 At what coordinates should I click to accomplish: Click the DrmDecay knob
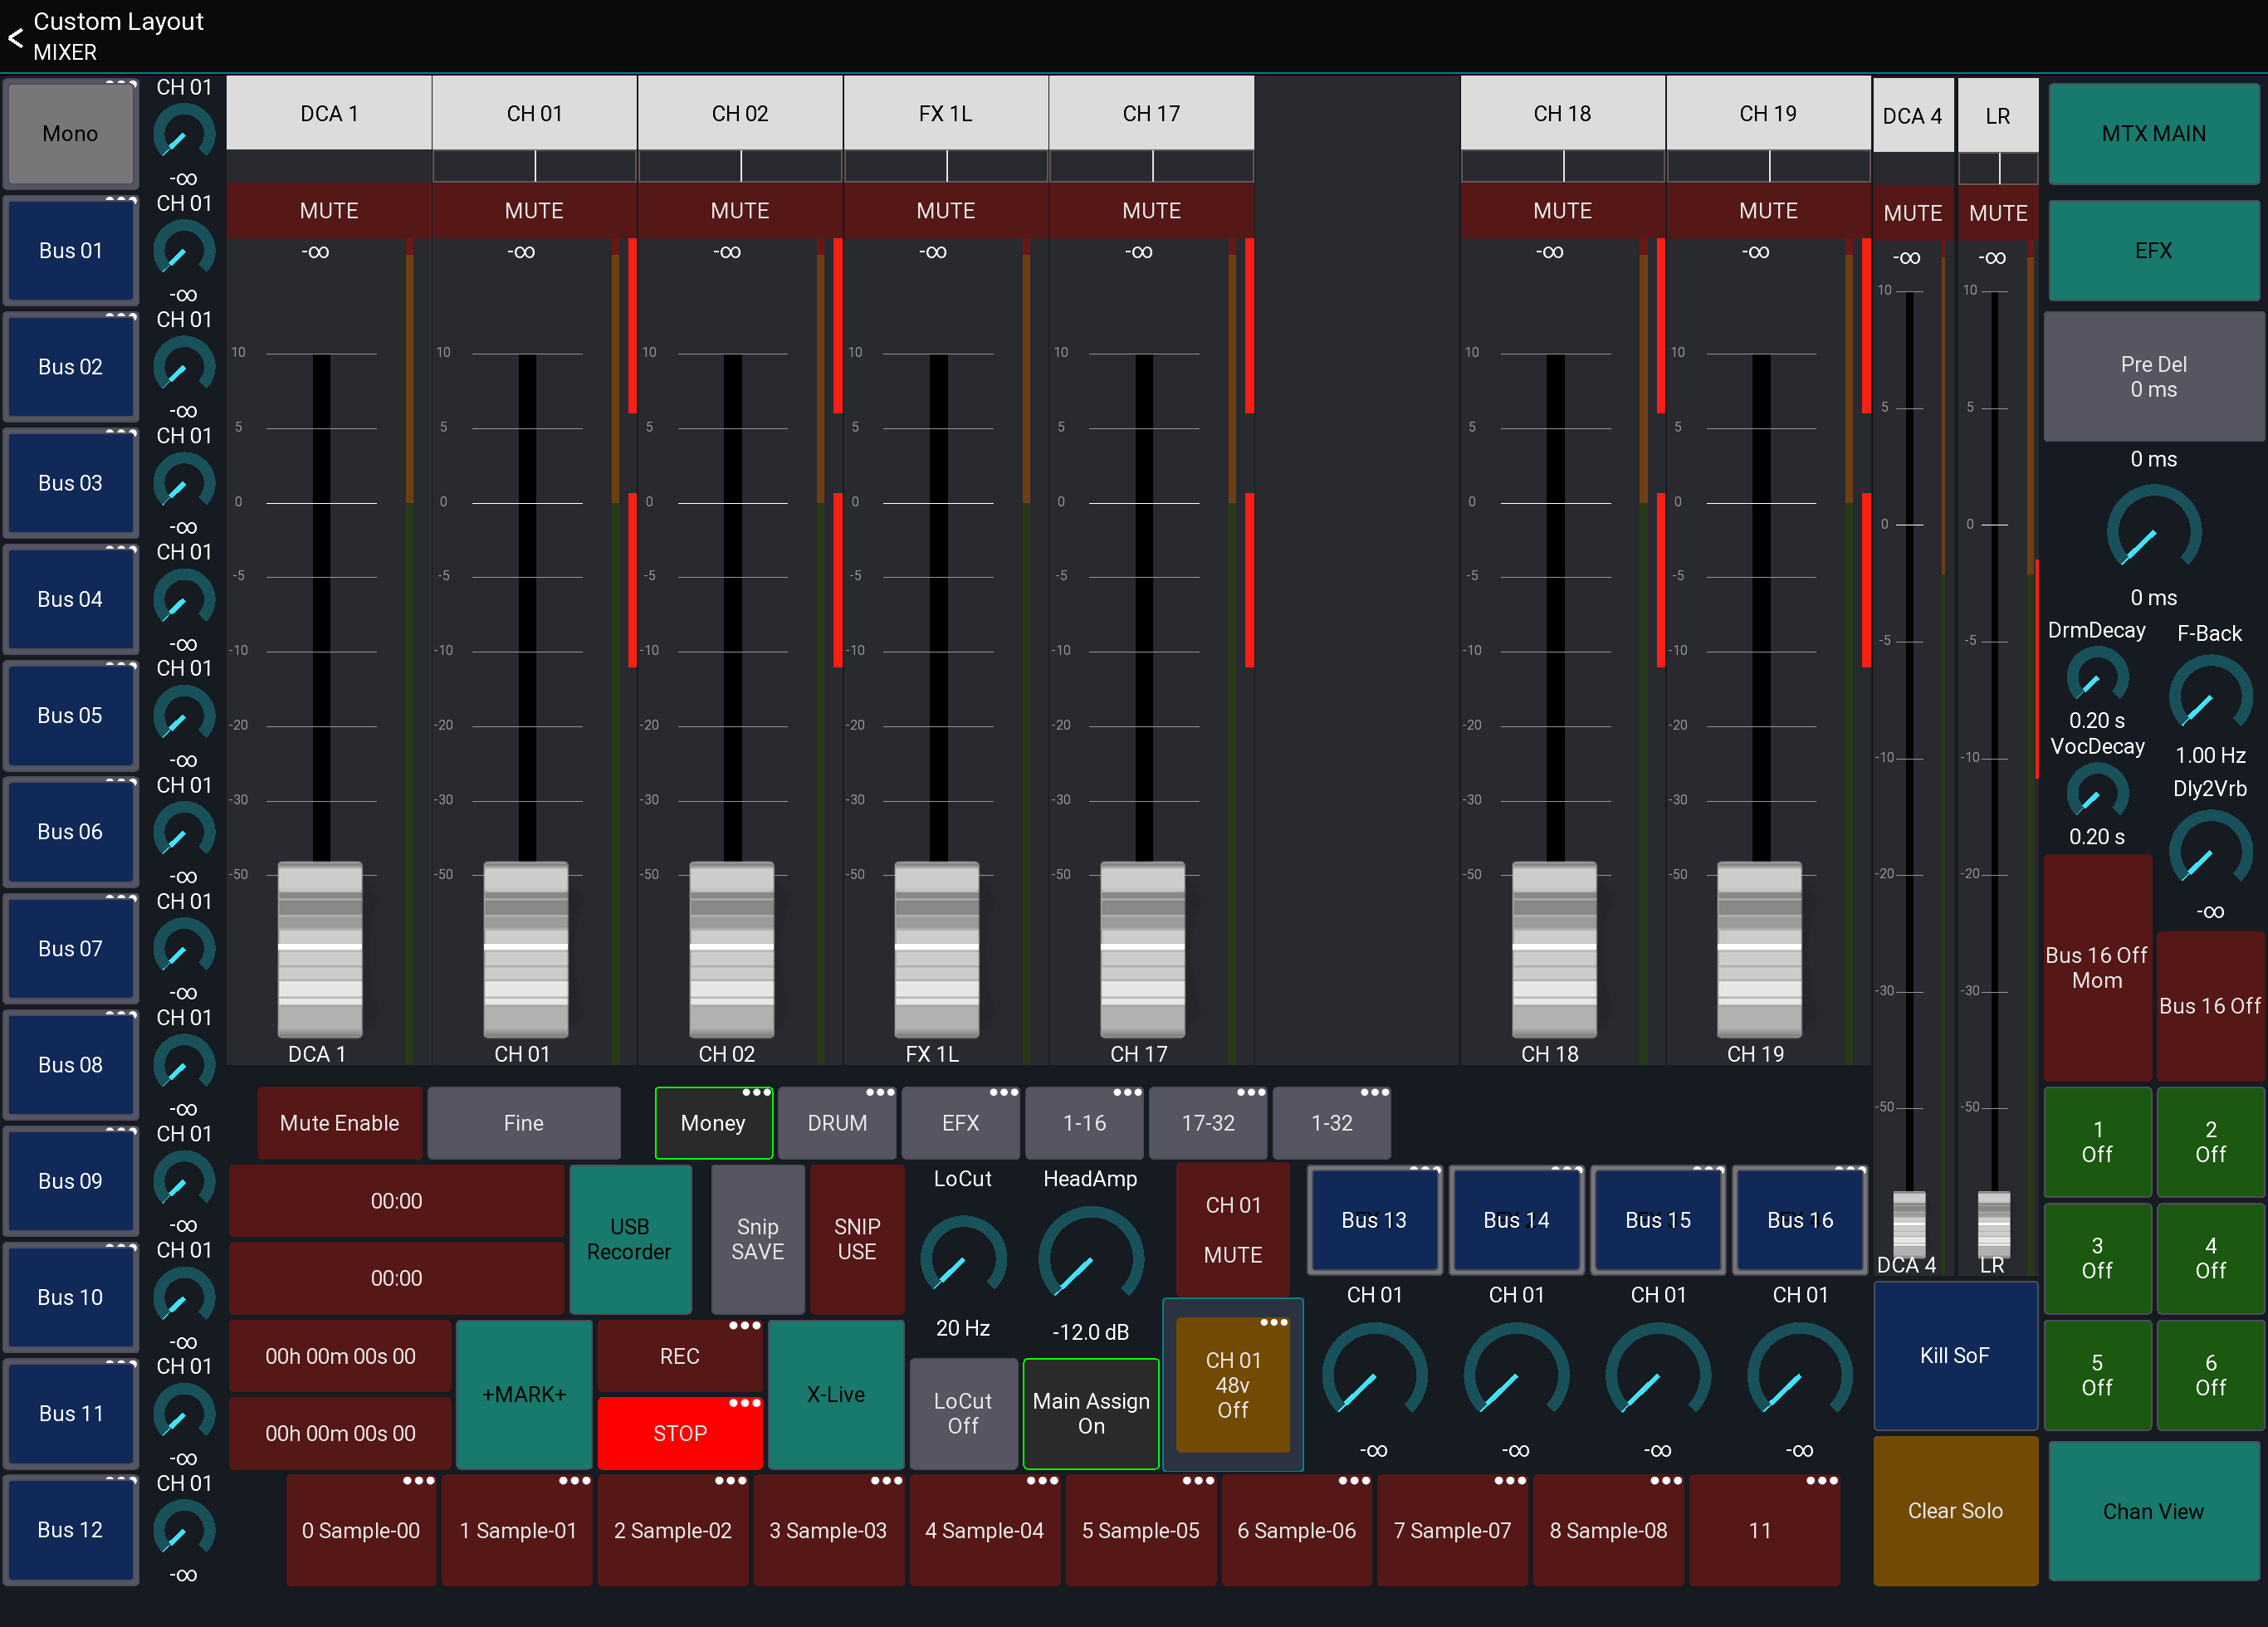2096,676
